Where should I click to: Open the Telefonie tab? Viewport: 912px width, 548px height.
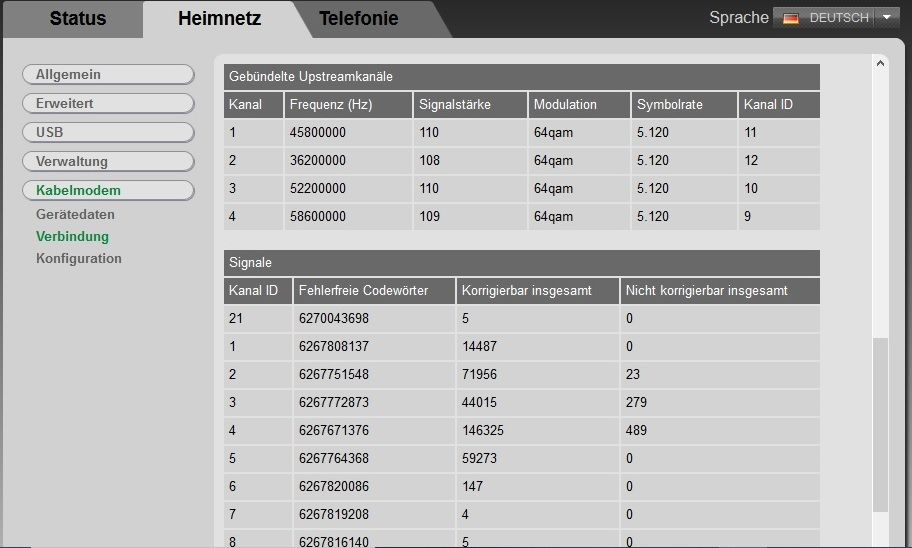[x=359, y=19]
